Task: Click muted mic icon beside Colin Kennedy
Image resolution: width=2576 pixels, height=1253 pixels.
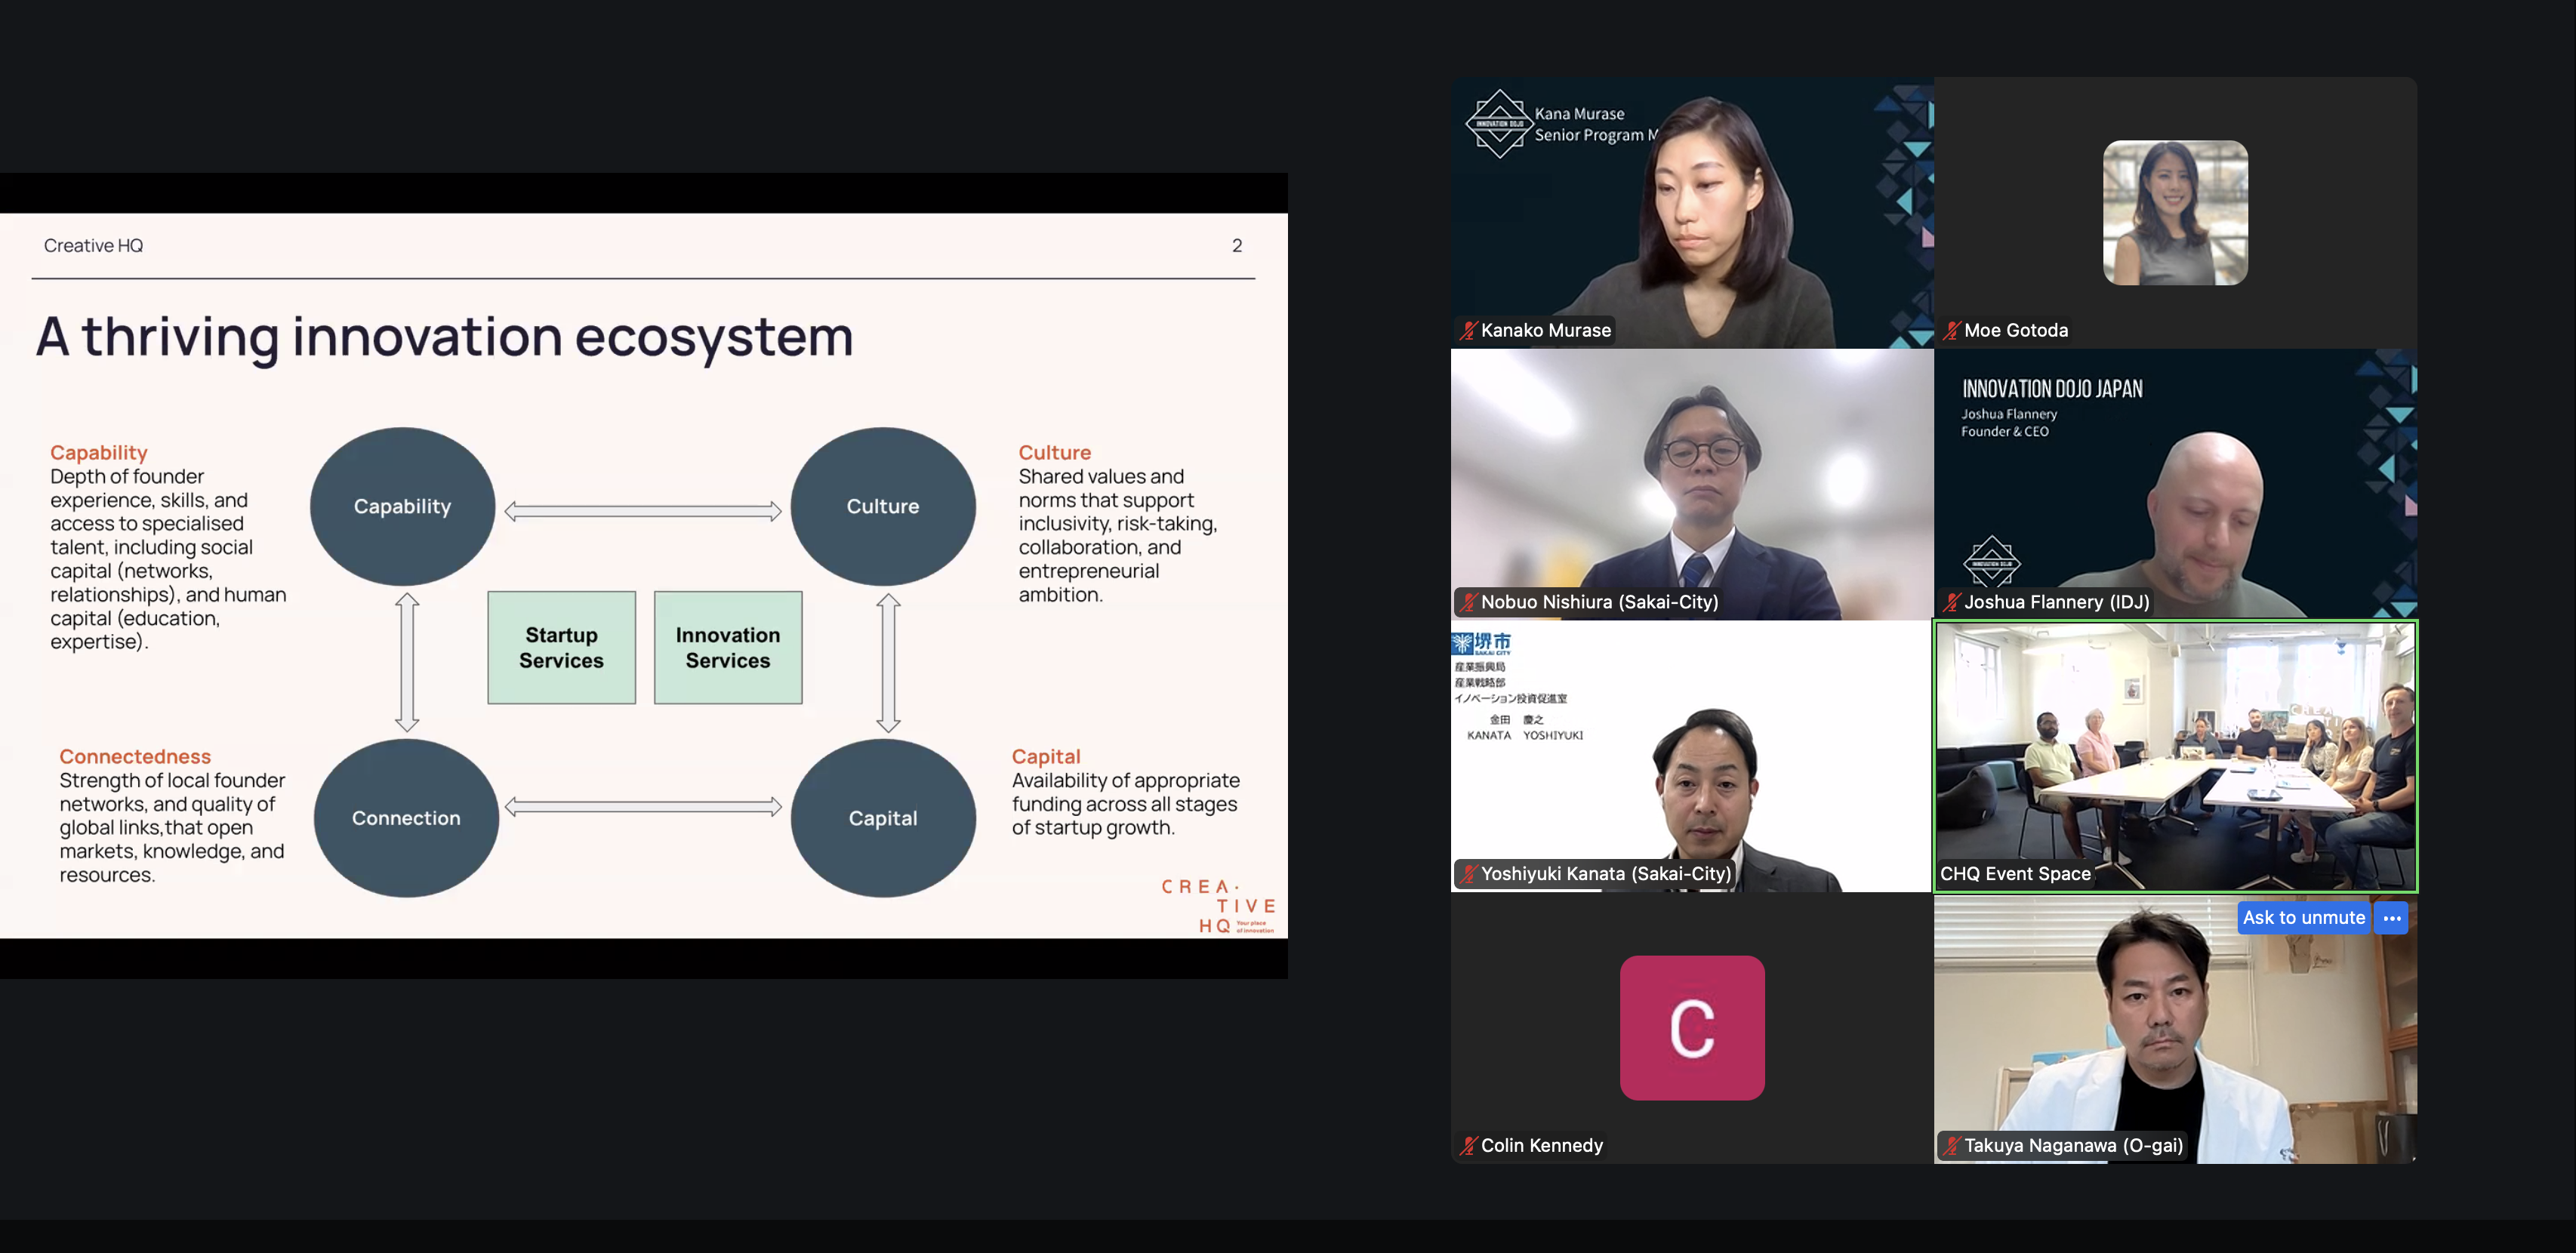Action: tap(1468, 1146)
